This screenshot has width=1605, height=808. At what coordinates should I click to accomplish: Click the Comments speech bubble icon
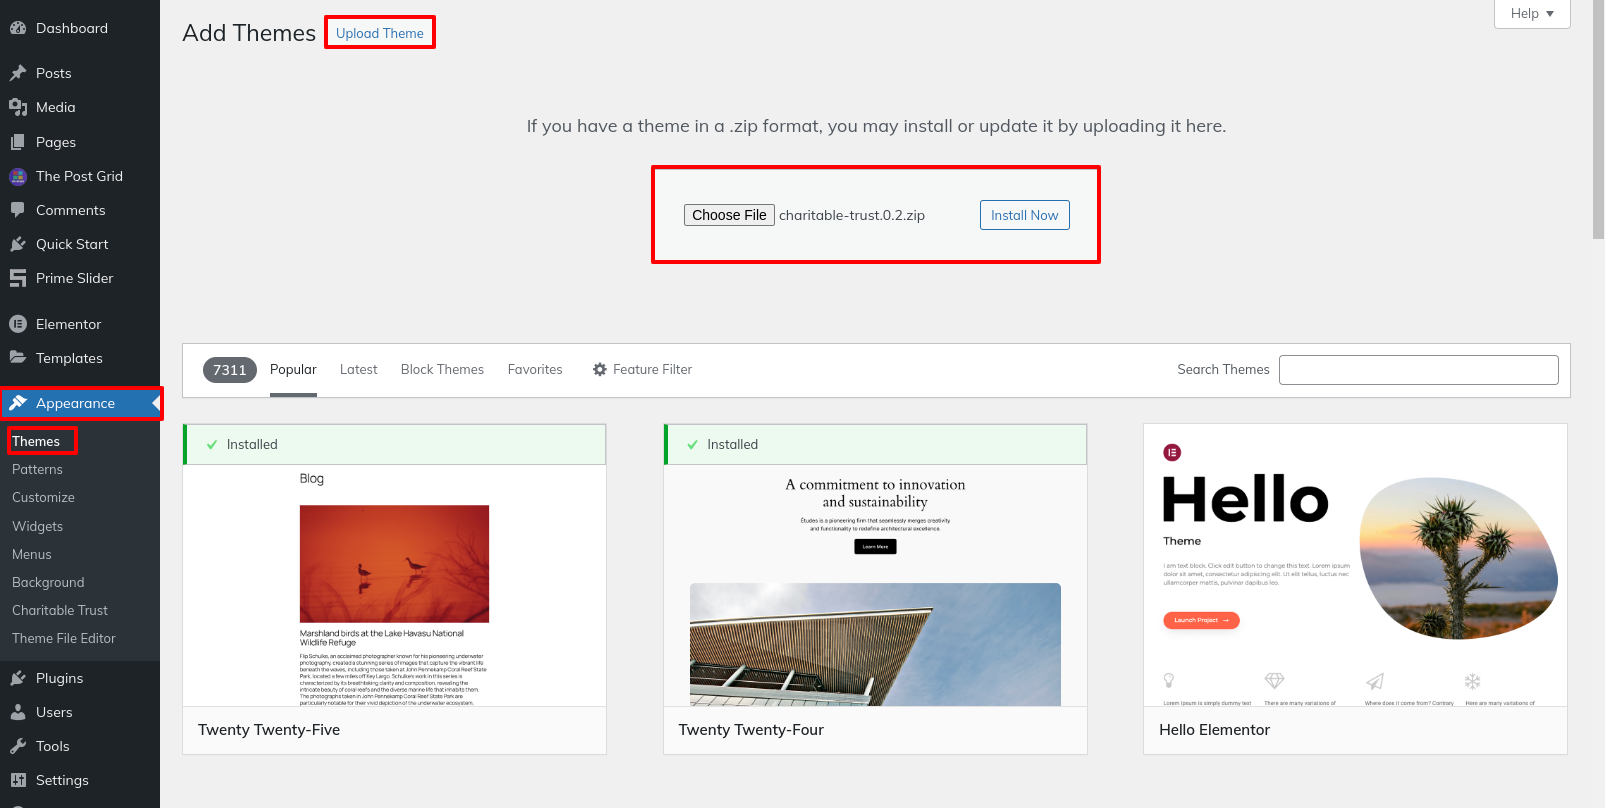tap(18, 210)
